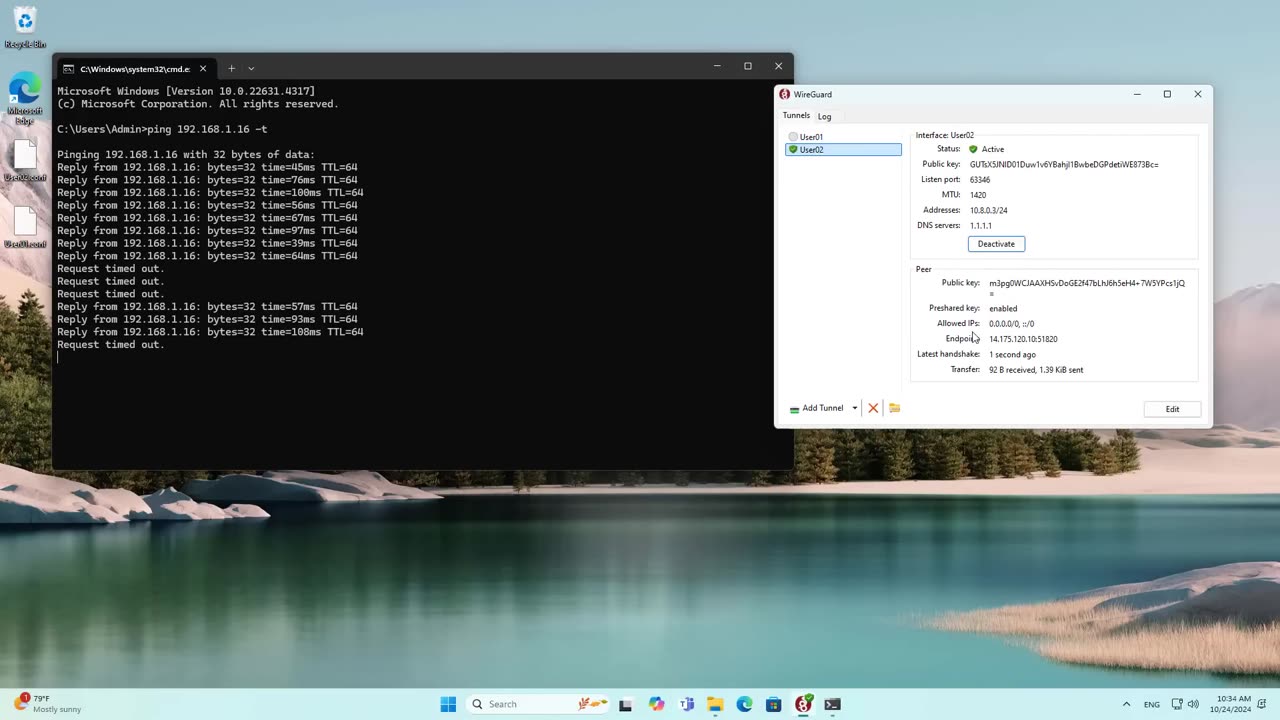Image resolution: width=1280 pixels, height=720 pixels.
Task: Show hidden system tray icons
Action: tap(1126, 704)
